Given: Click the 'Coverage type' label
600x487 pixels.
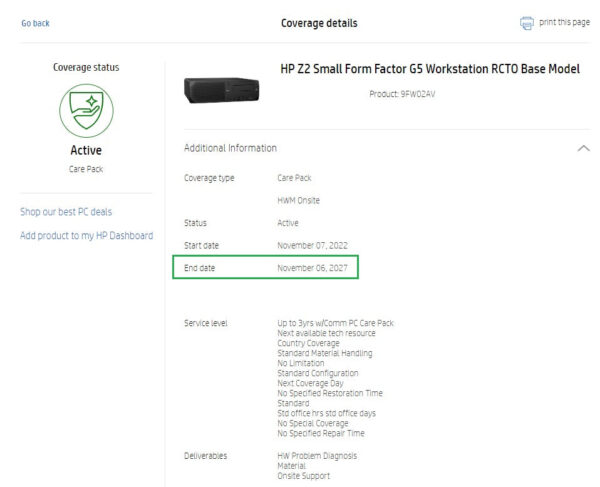Looking at the screenshot, I should (x=209, y=178).
